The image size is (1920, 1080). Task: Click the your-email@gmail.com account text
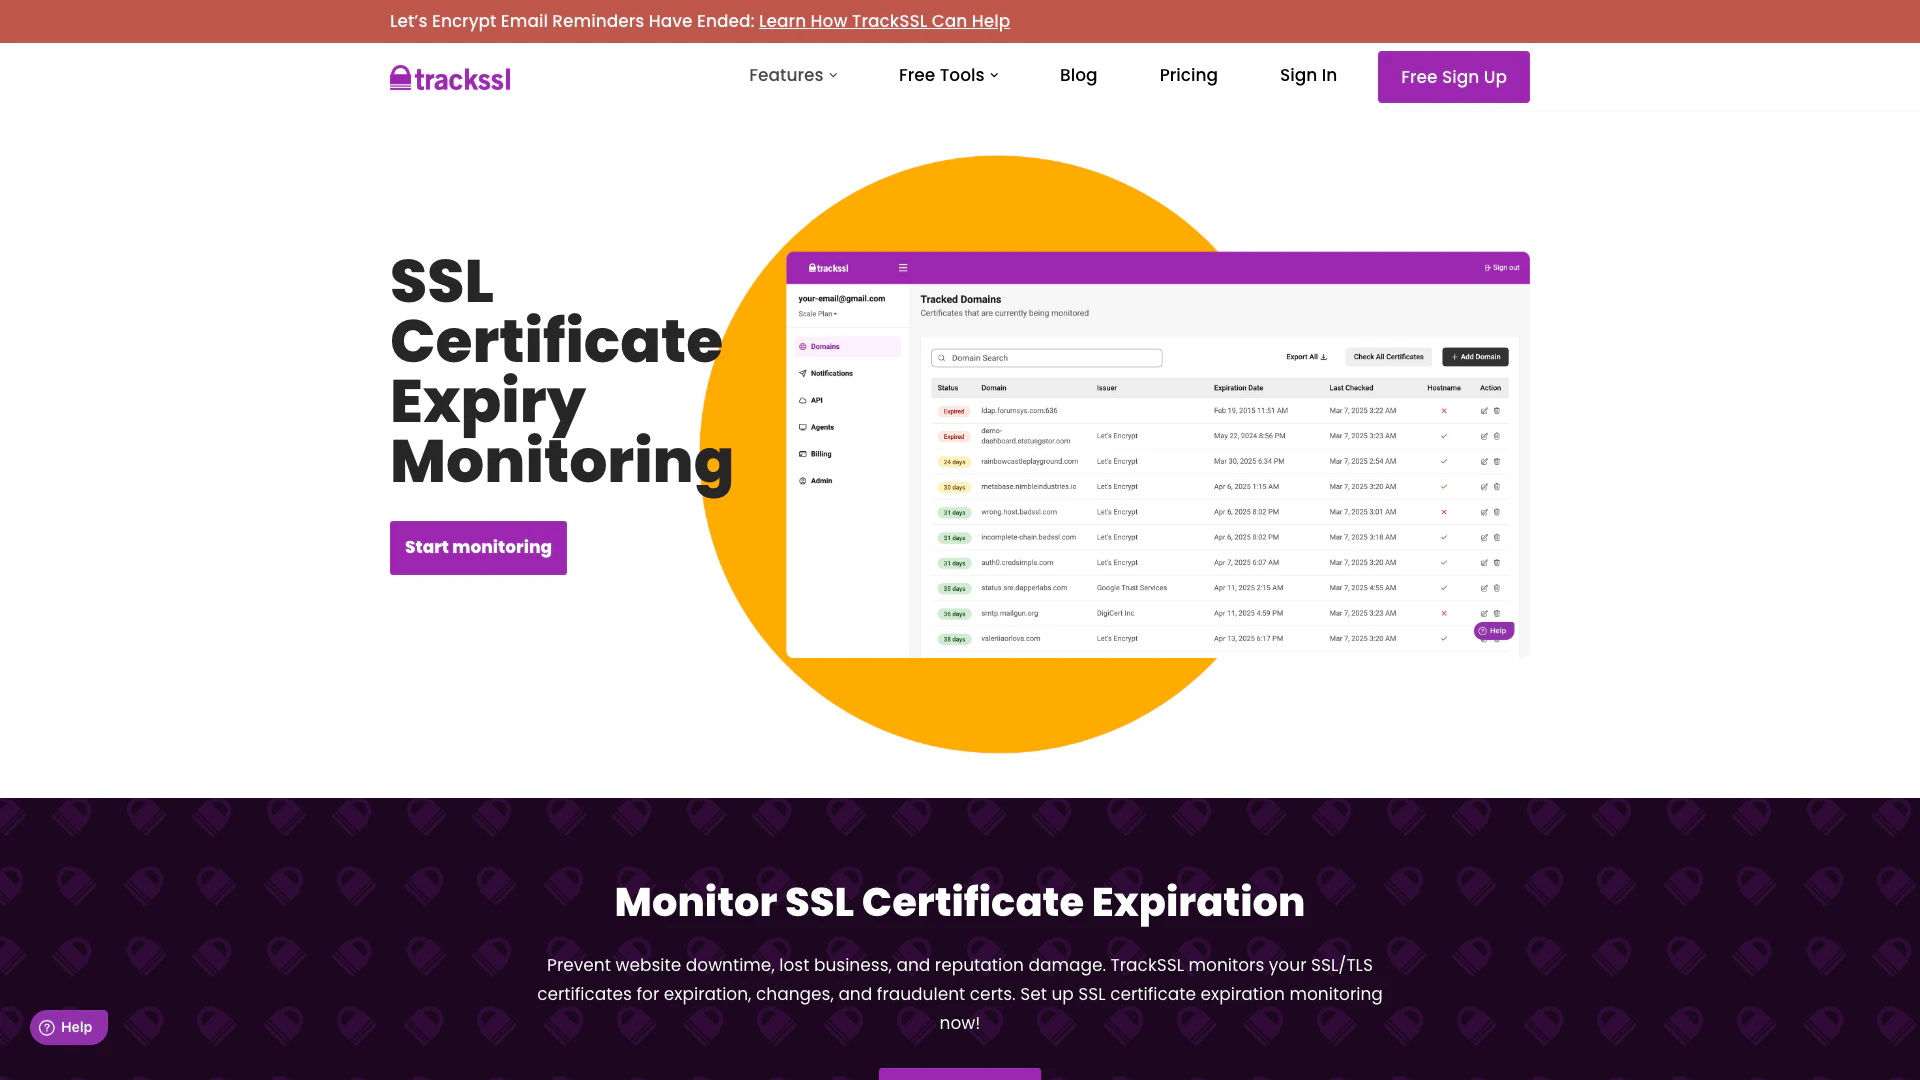[841, 299]
